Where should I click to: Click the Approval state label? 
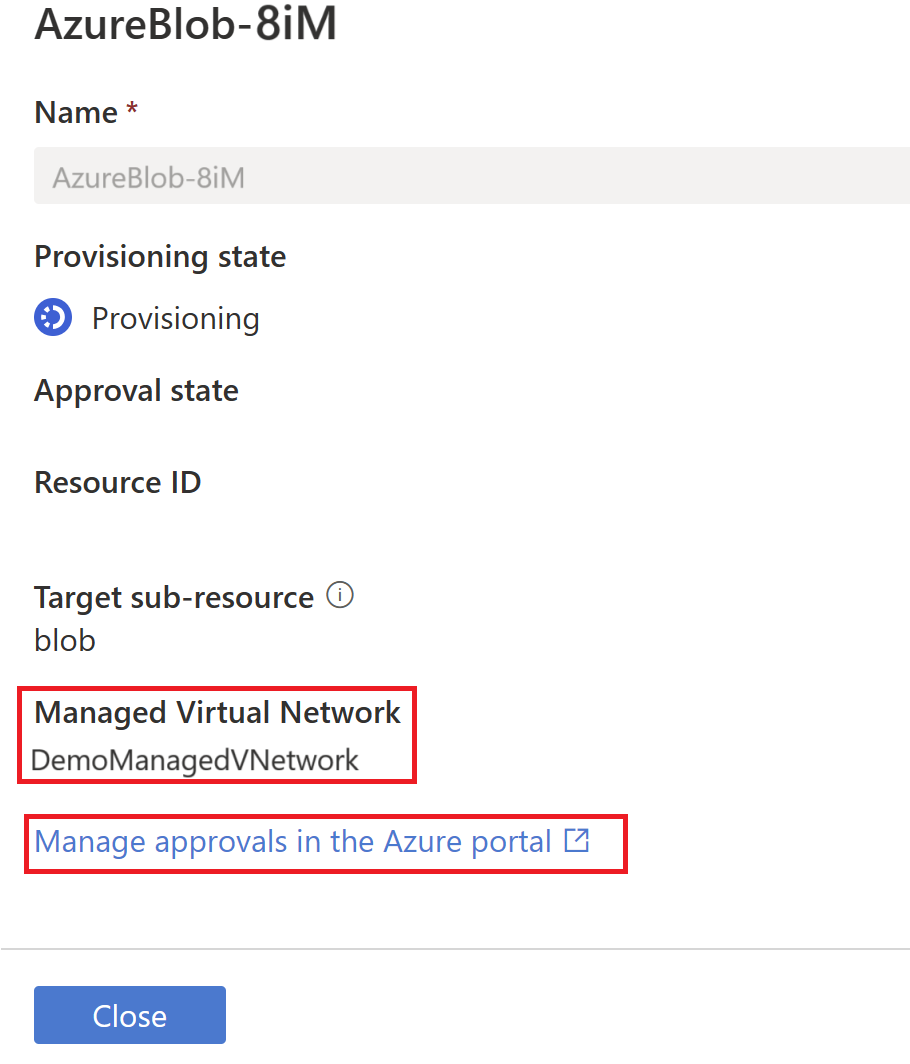[x=136, y=390]
